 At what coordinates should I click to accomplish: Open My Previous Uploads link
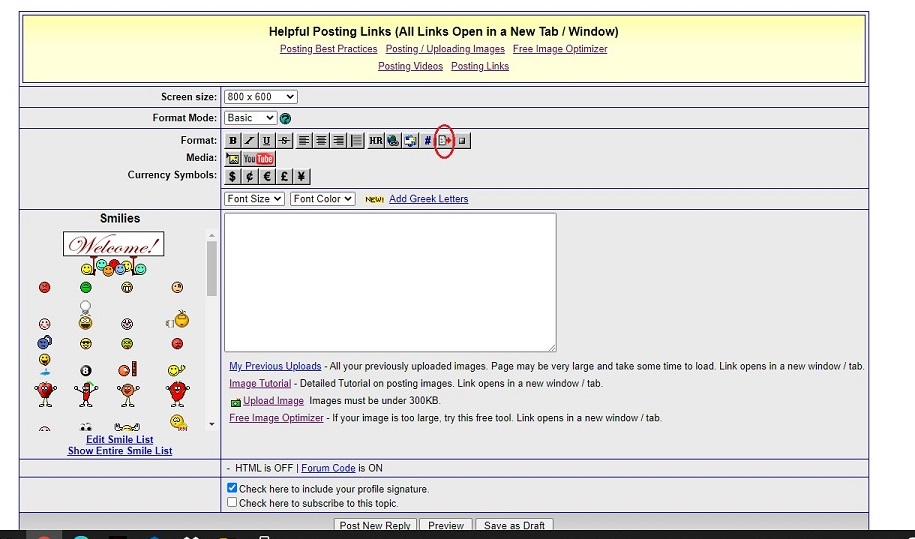[275, 366]
